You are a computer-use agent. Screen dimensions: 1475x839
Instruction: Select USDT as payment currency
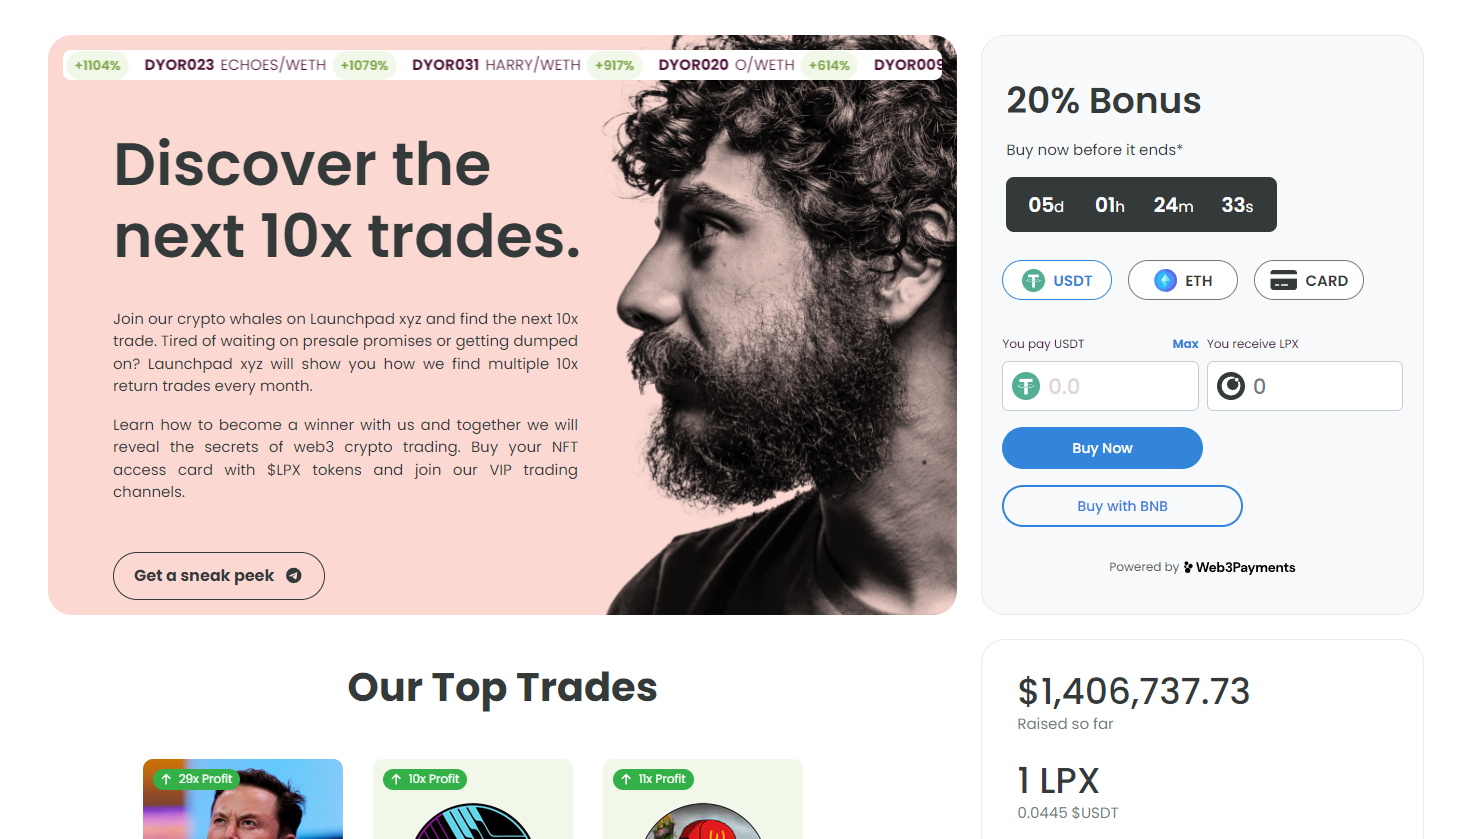pos(1057,280)
